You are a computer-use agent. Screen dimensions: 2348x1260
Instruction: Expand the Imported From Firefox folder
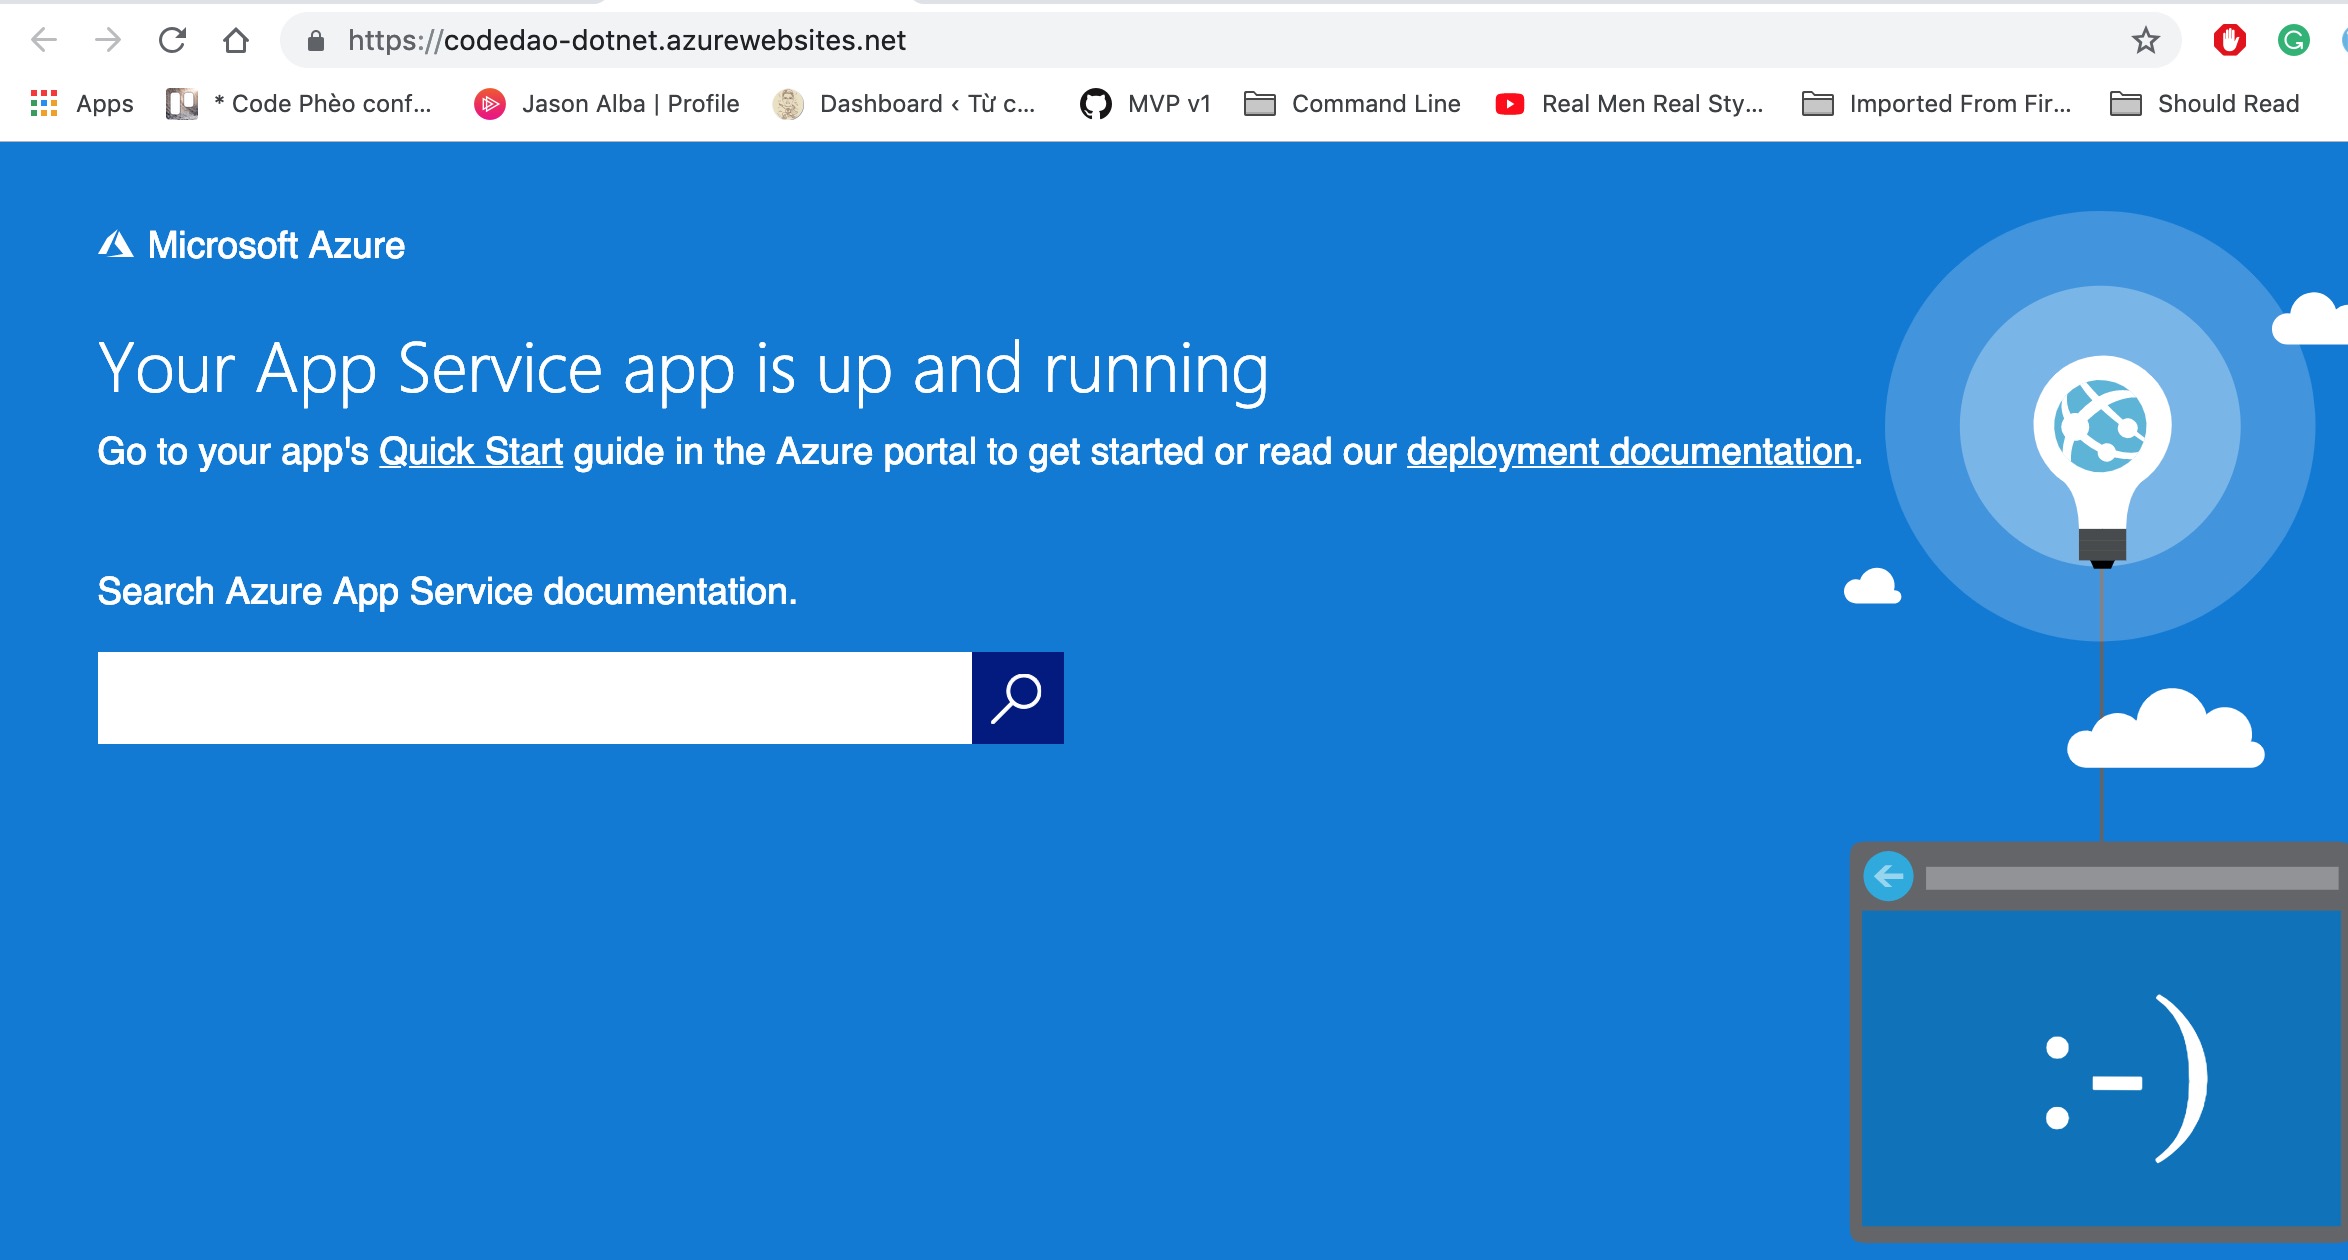(x=1936, y=104)
